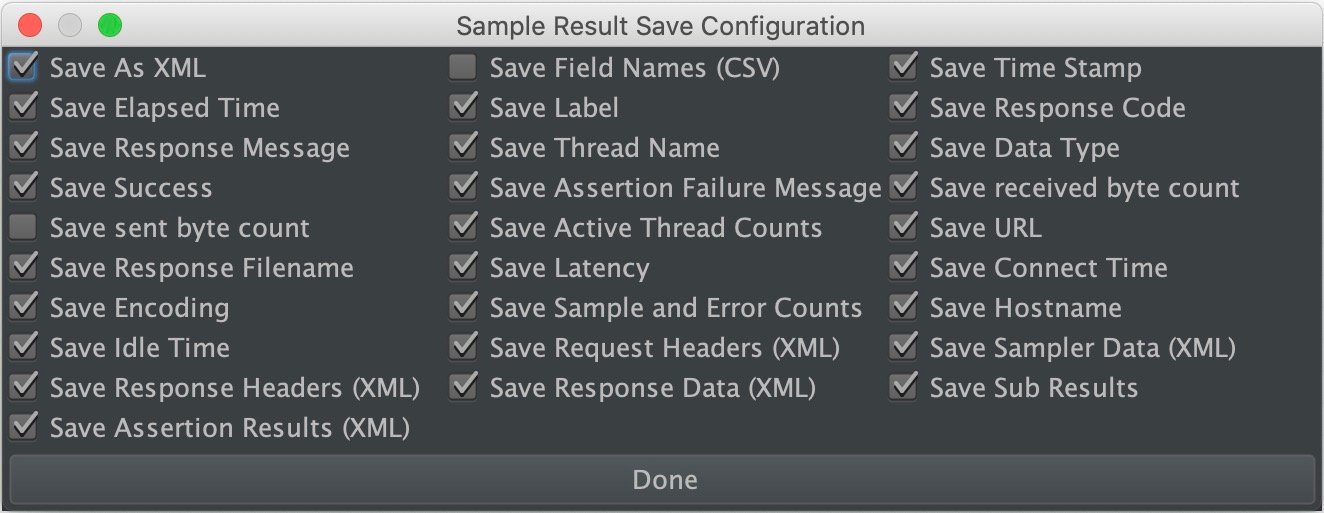Close the Sample Result Save Configuration window
Image resolution: width=1324 pixels, height=513 pixels.
point(30,25)
